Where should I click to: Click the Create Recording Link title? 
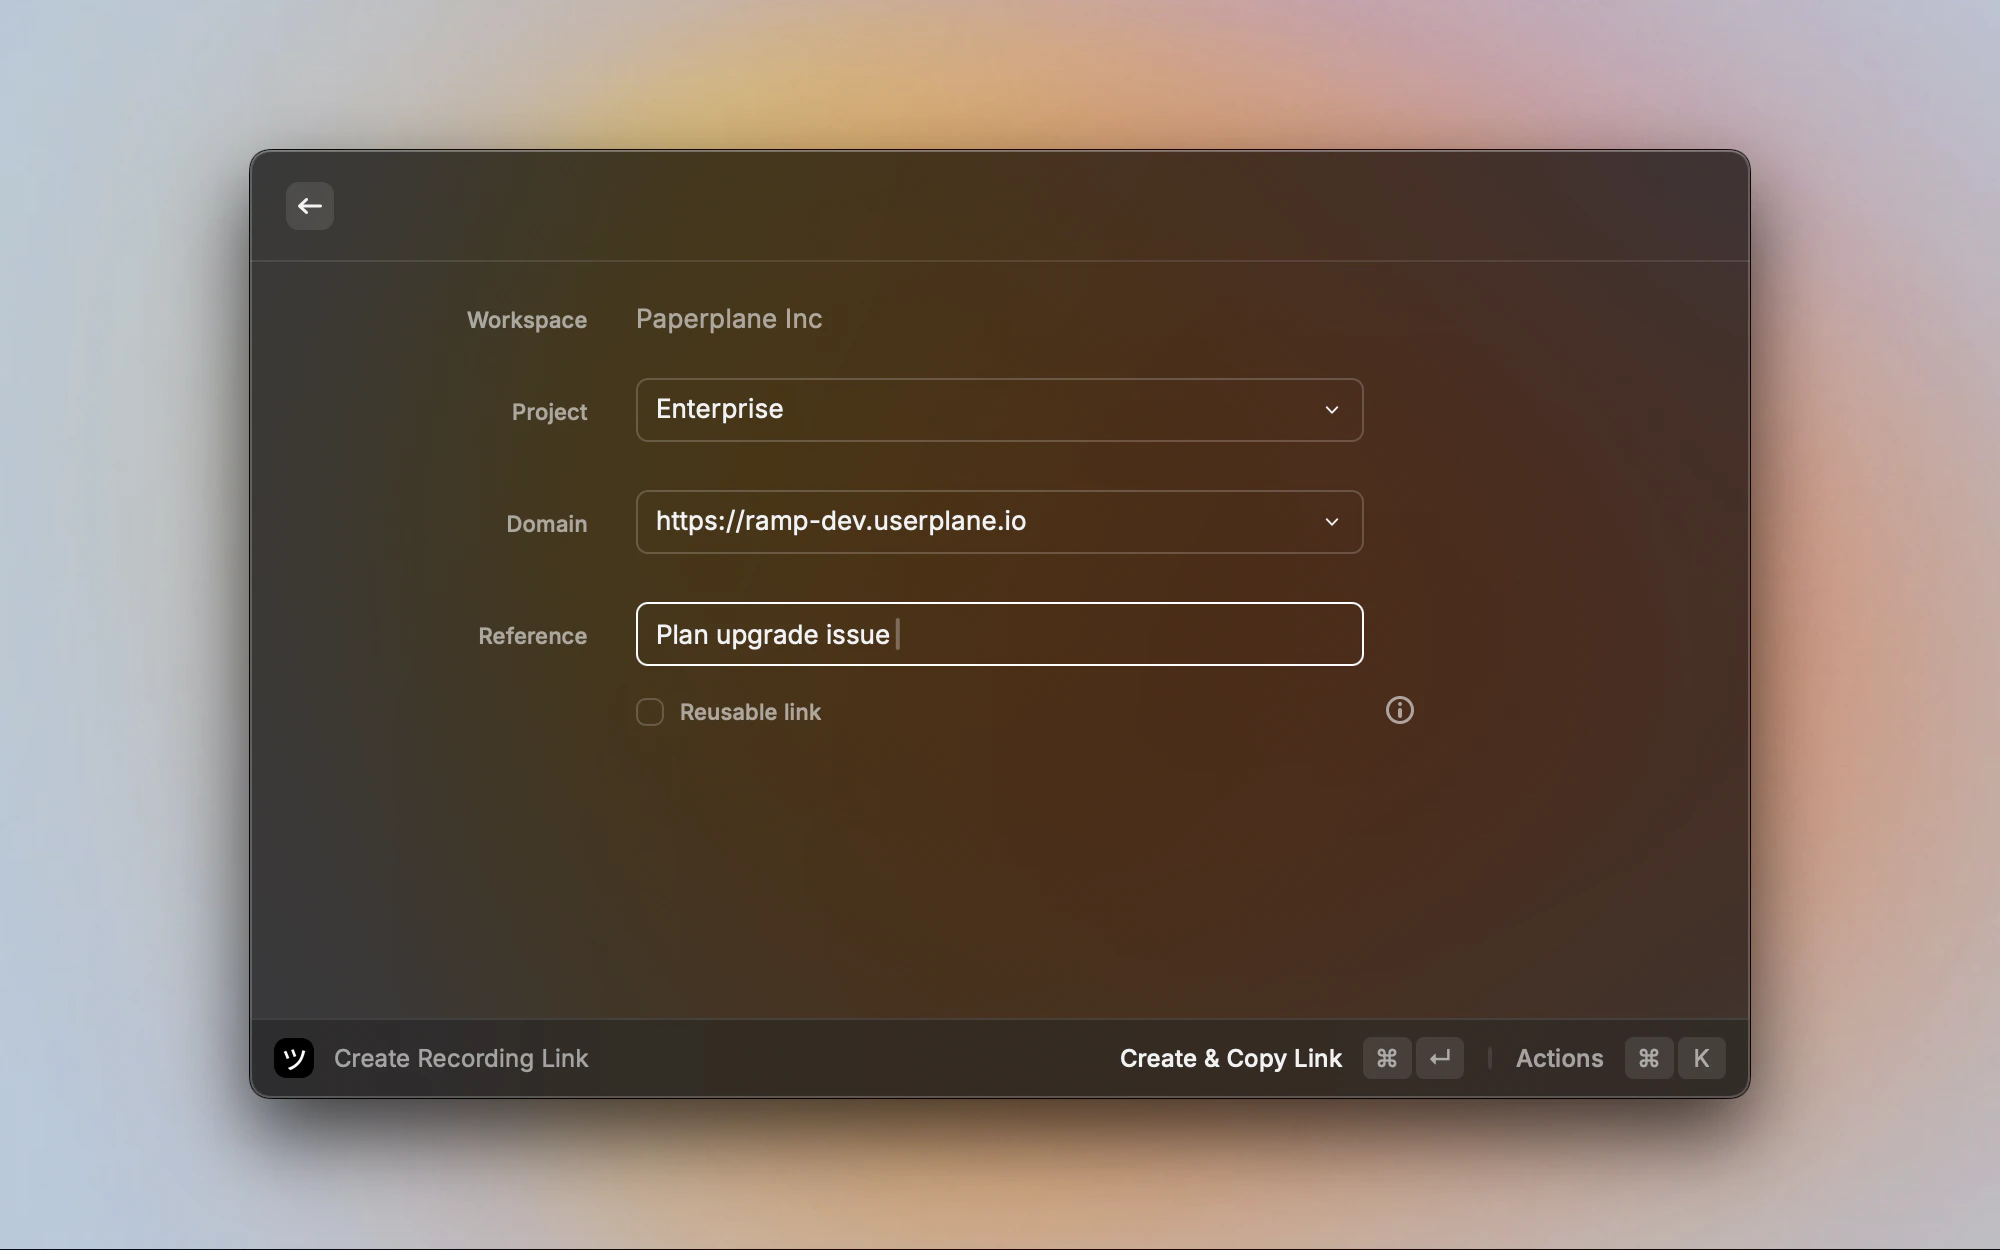tap(461, 1058)
